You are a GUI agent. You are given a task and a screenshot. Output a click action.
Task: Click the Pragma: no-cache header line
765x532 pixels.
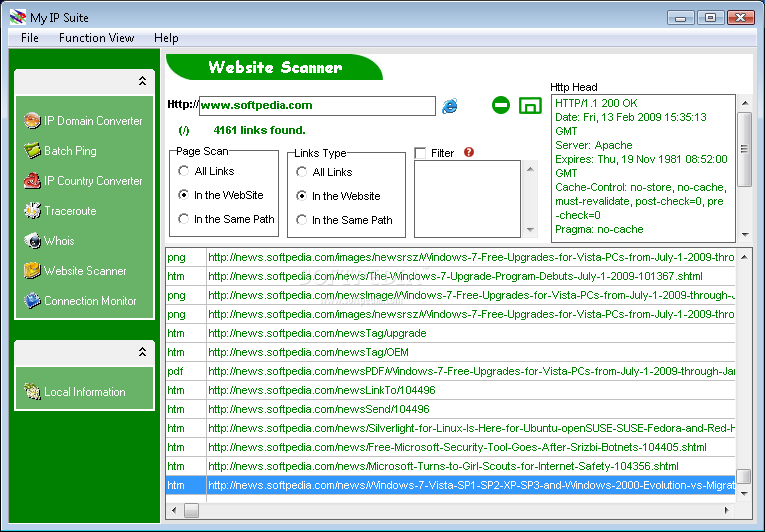tap(599, 229)
